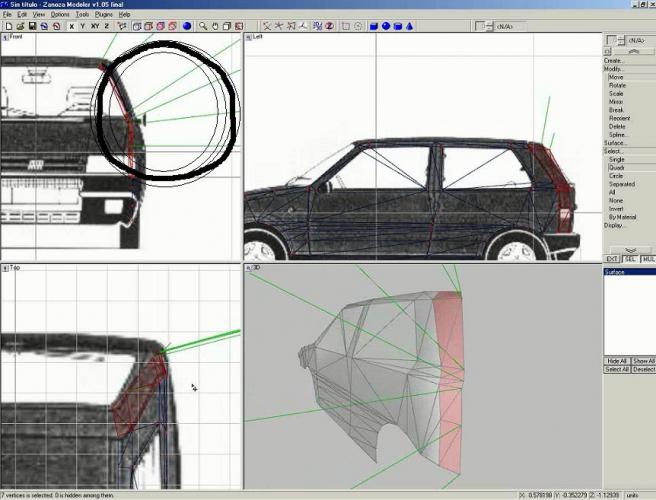
Task: Click the Save disk icon in toolbar
Action: click(32, 26)
